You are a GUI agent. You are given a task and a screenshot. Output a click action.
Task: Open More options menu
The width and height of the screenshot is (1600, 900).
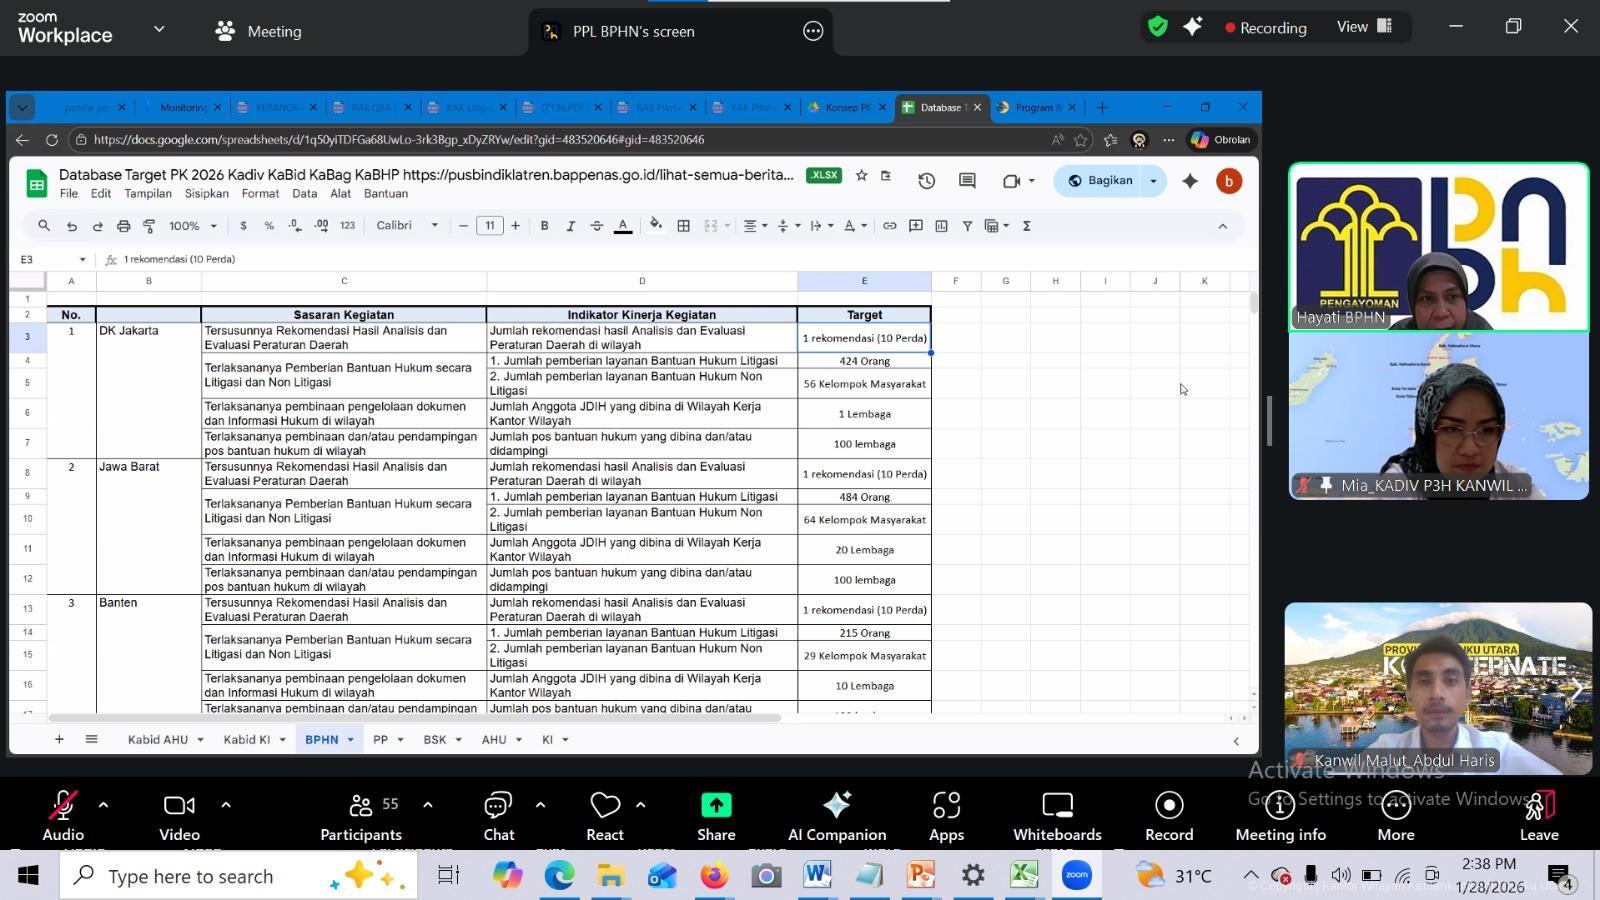[1395, 806]
